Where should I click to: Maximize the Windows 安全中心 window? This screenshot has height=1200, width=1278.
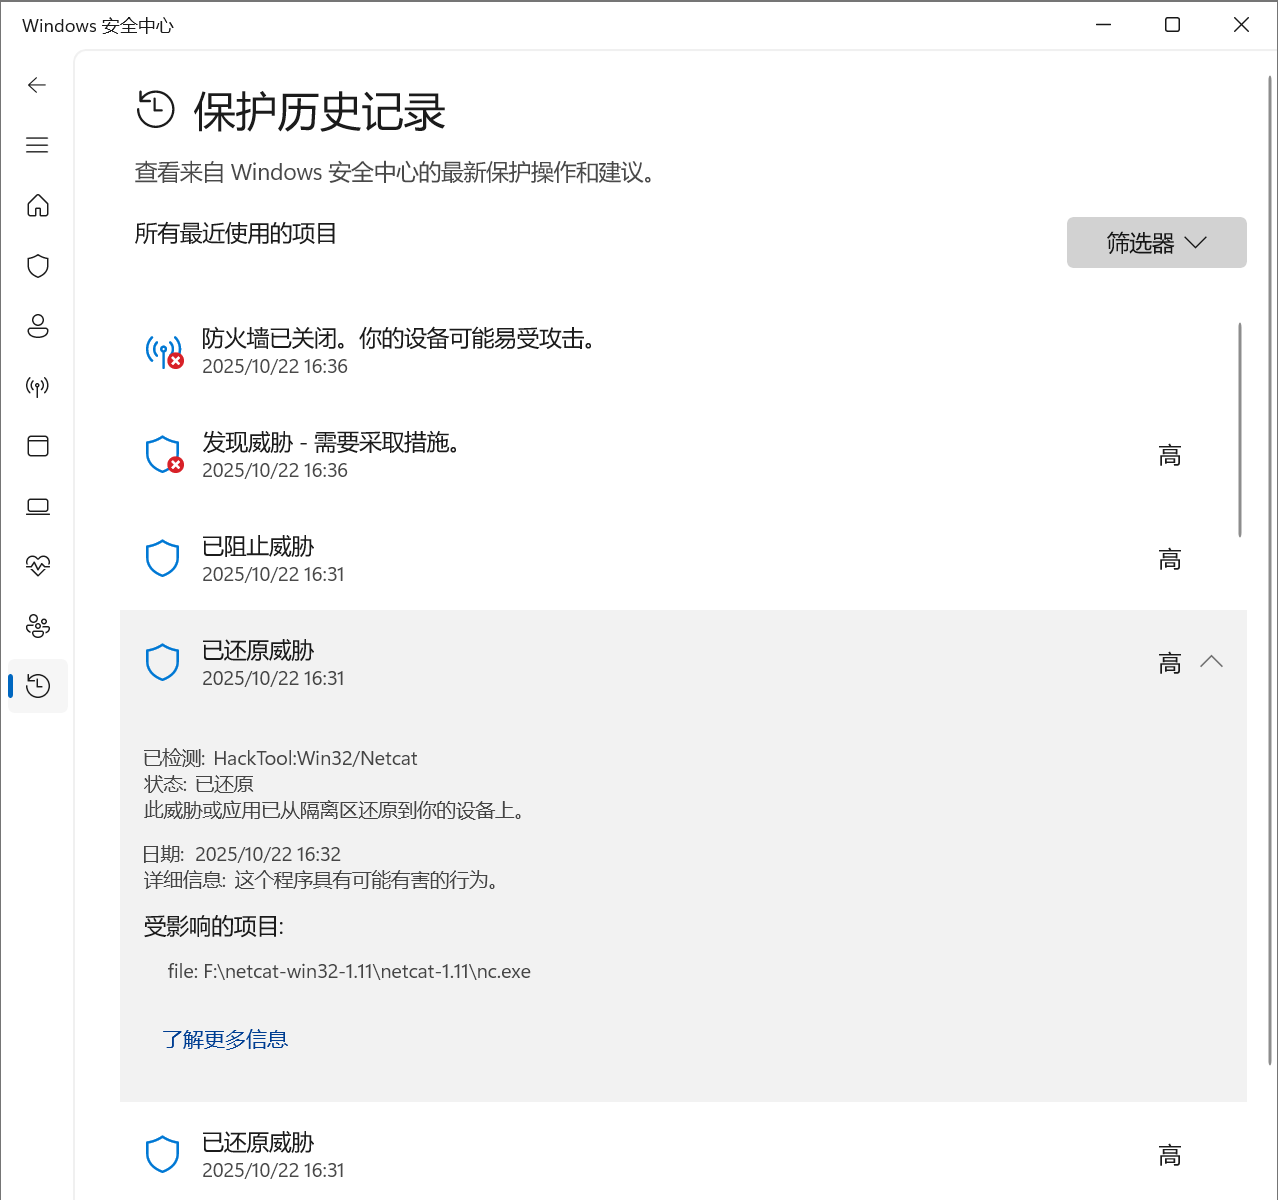click(1172, 25)
